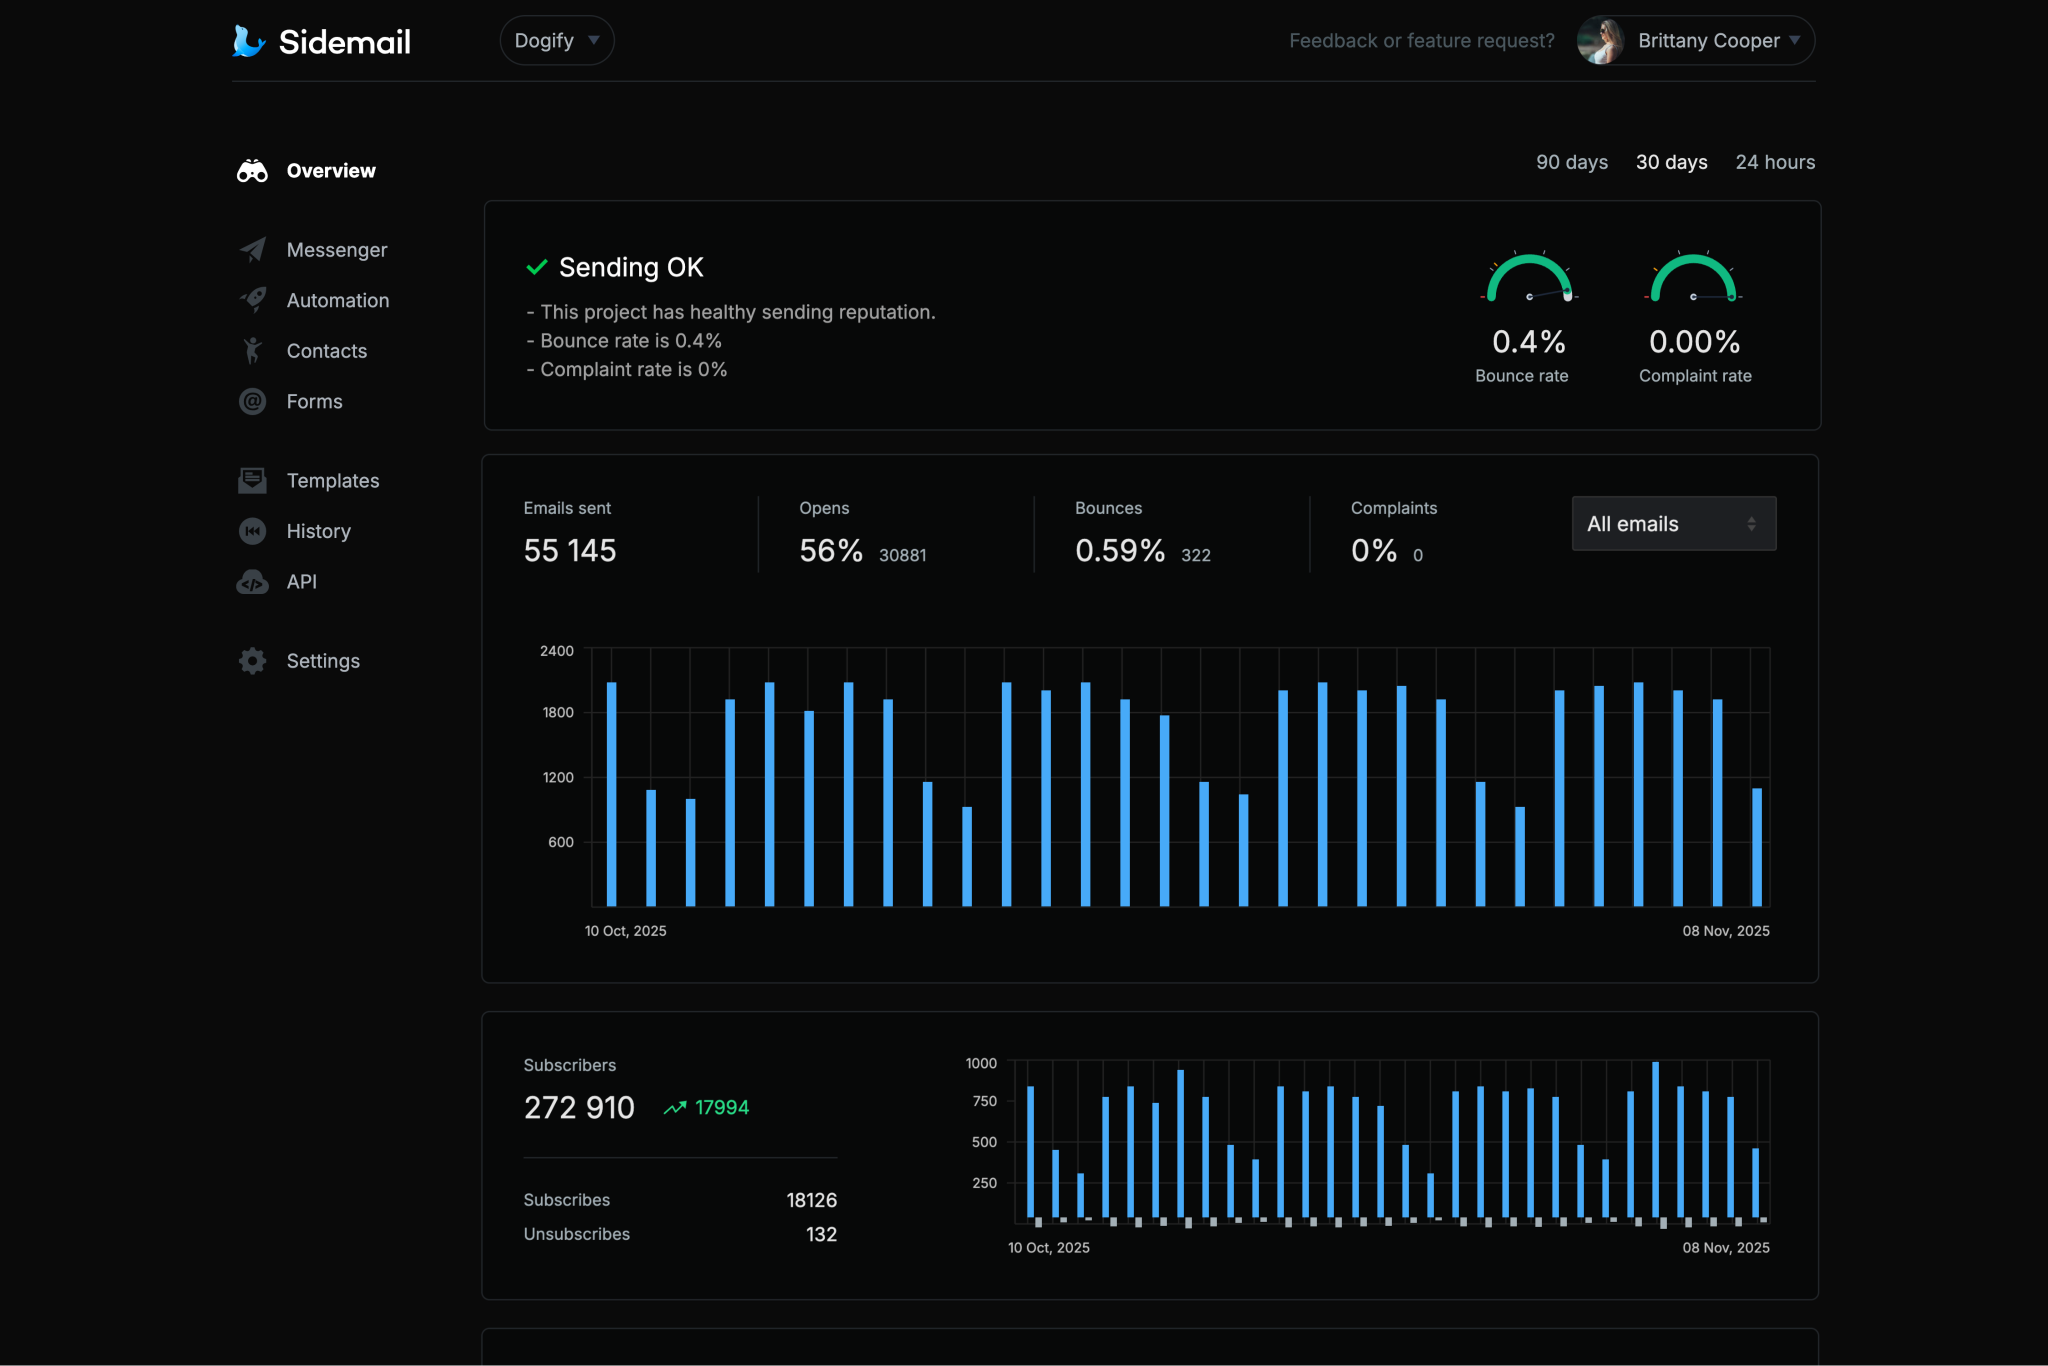
Task: Click the Feedback or feature request link
Action: point(1421,40)
